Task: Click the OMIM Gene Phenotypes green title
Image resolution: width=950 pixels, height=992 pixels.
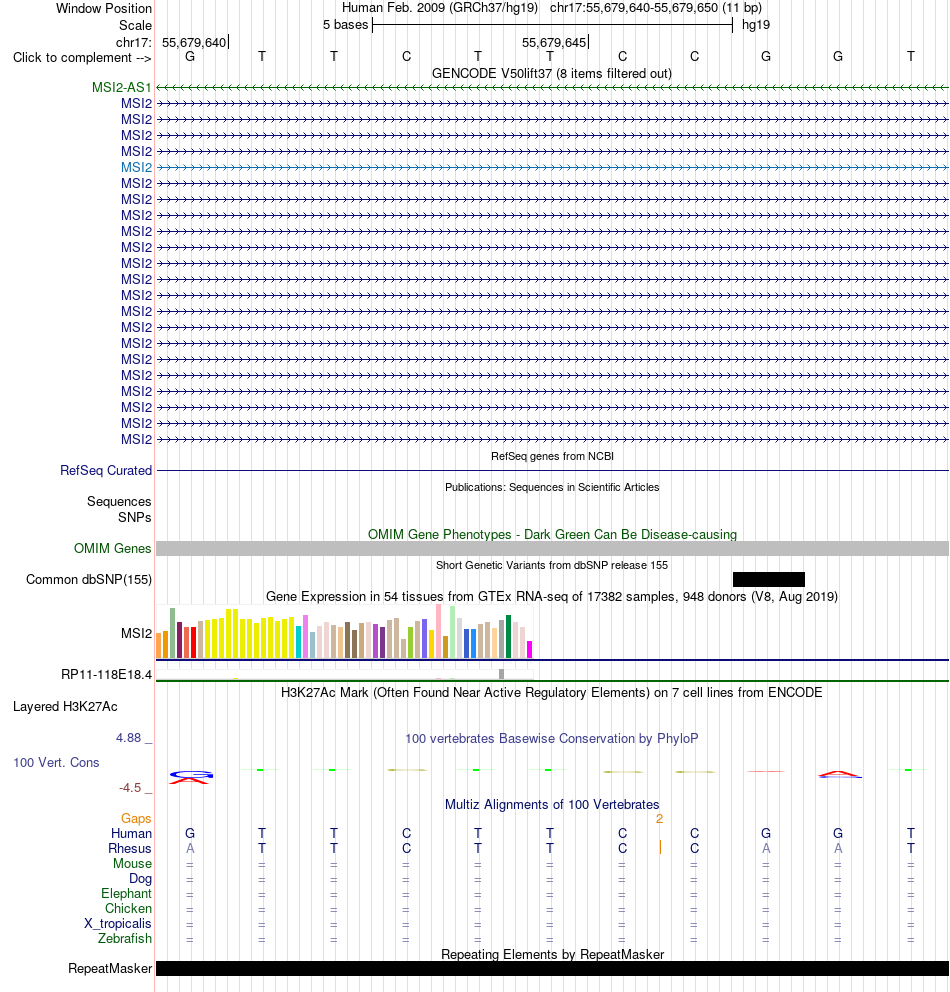Action: click(x=552, y=534)
